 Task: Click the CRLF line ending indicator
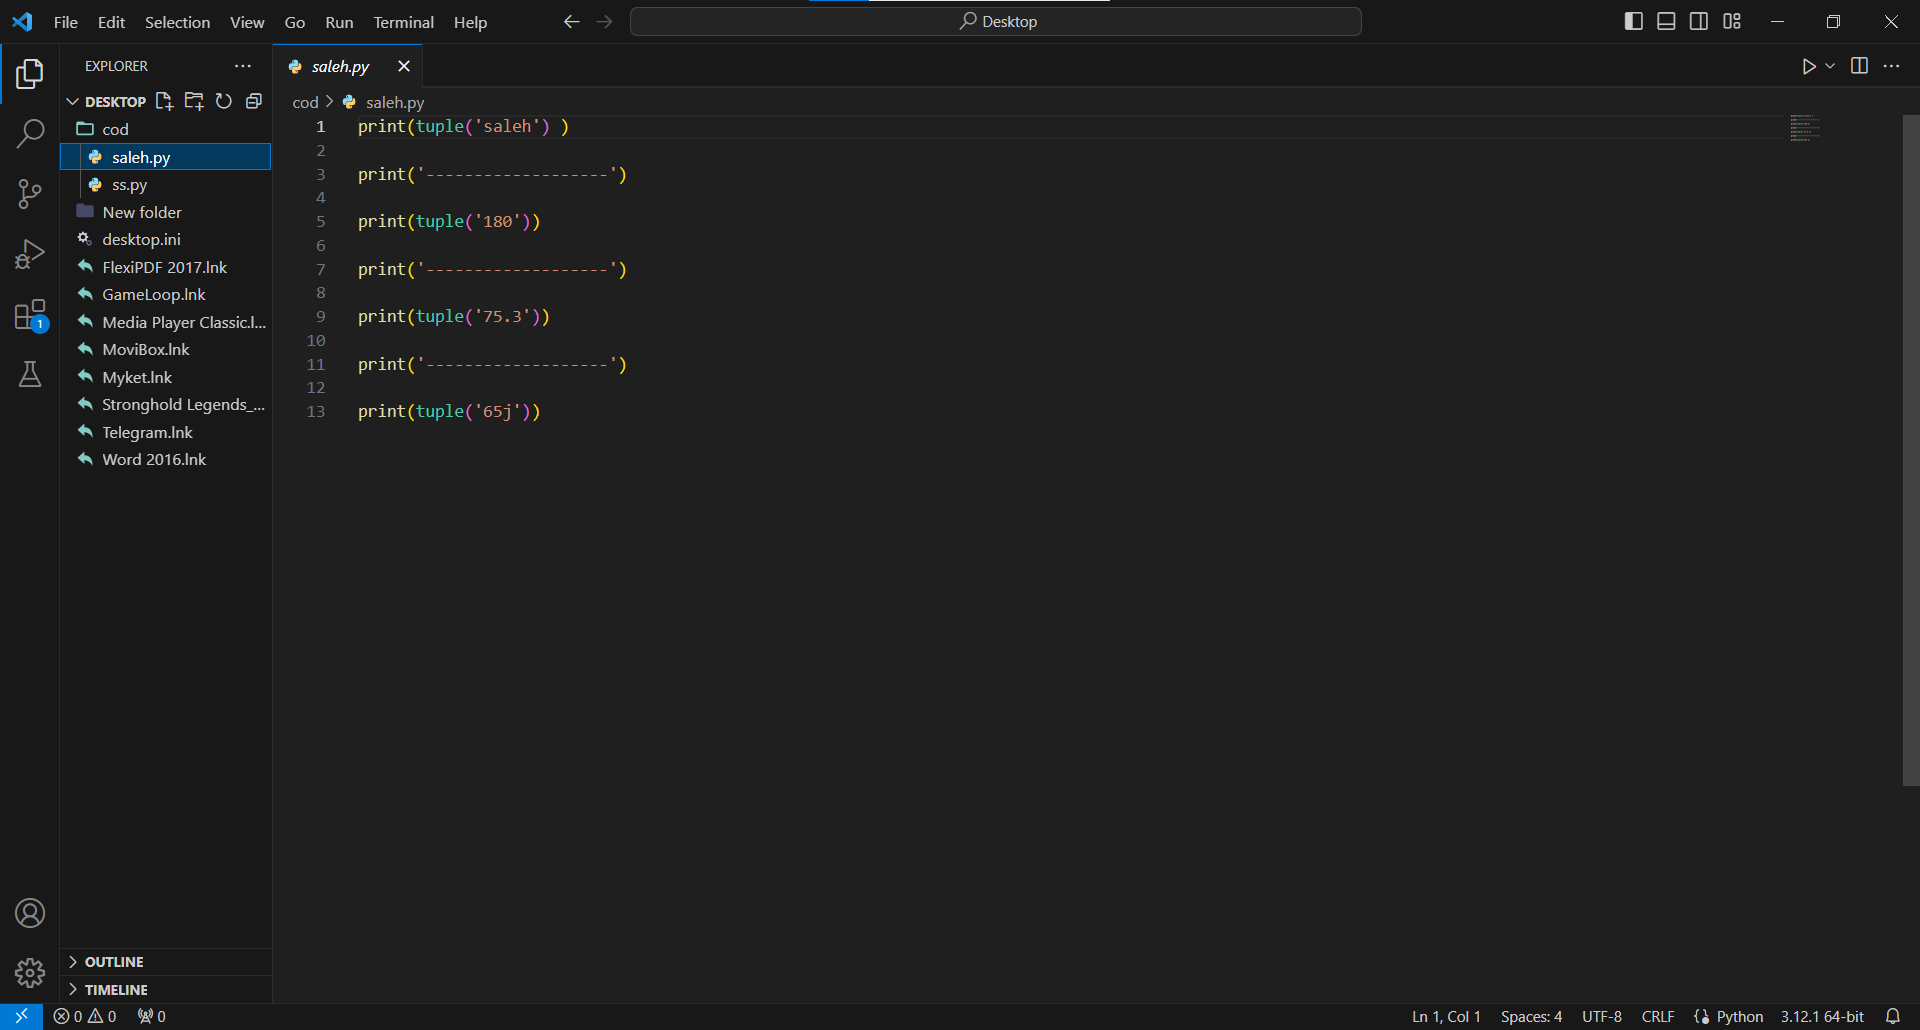pos(1657,1016)
